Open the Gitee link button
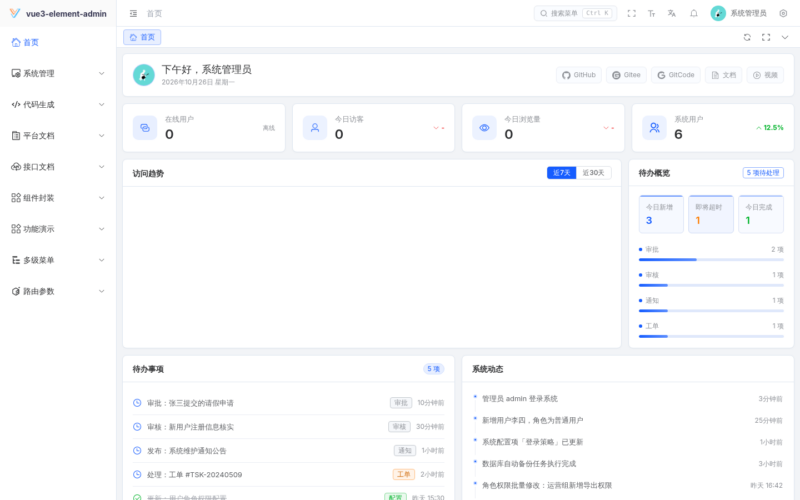The height and width of the screenshot is (500, 800). [x=627, y=75]
